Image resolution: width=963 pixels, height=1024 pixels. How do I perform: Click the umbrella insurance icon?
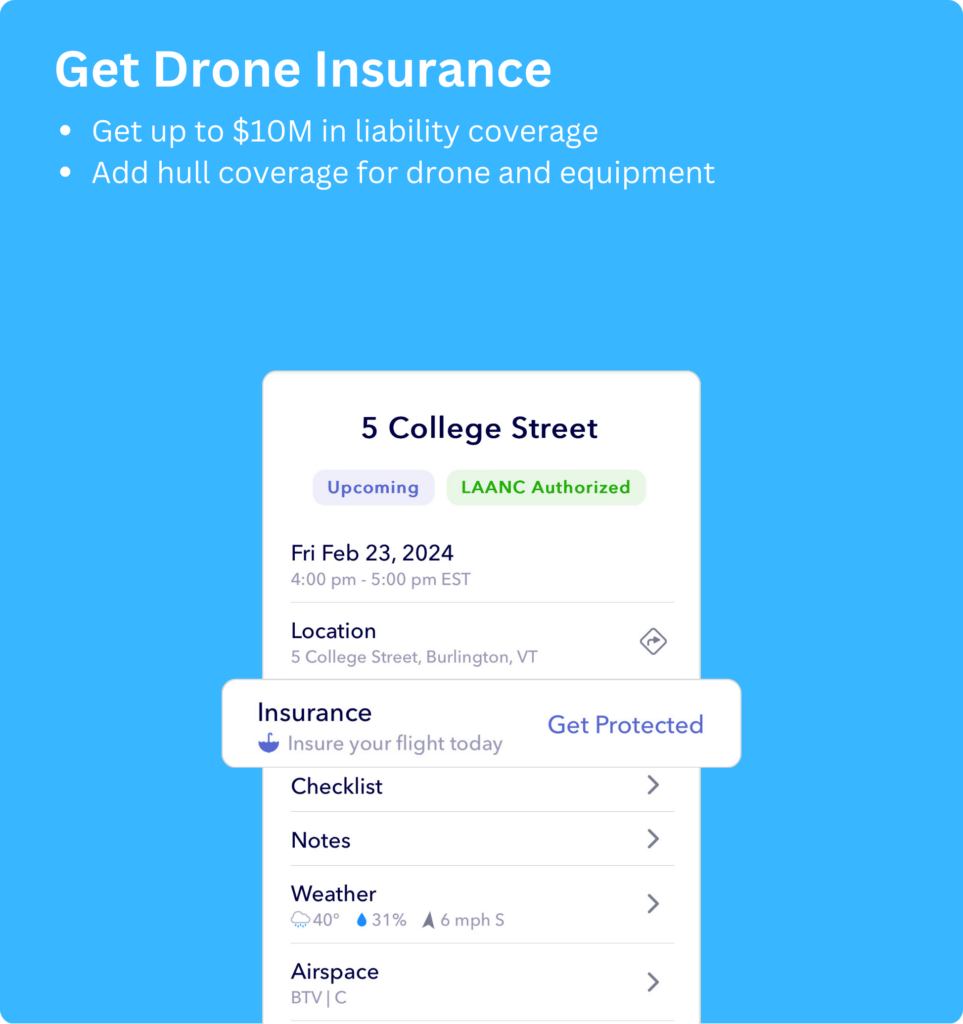(268, 743)
